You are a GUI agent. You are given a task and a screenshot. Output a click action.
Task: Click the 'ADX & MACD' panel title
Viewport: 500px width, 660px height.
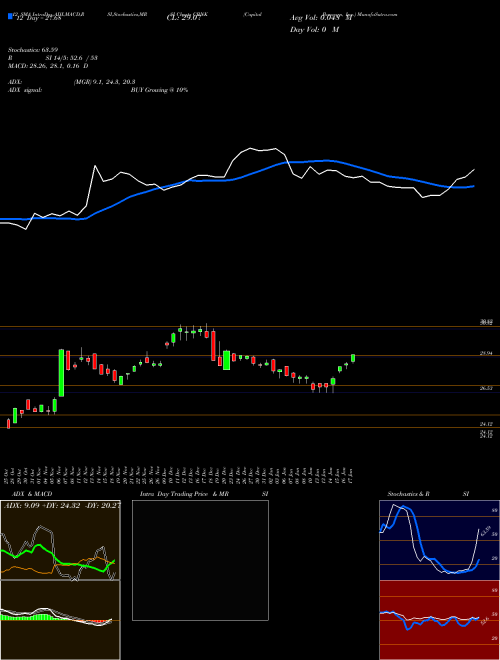click(x=32, y=494)
